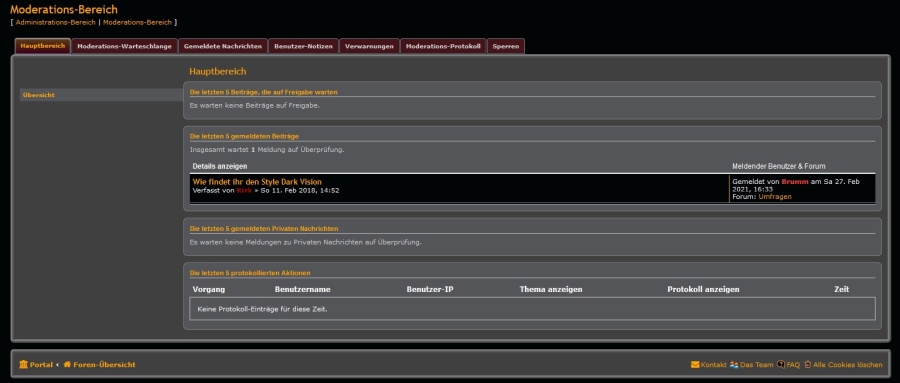
Task: Open the Administrations-Bereich link
Action: [x=56, y=22]
